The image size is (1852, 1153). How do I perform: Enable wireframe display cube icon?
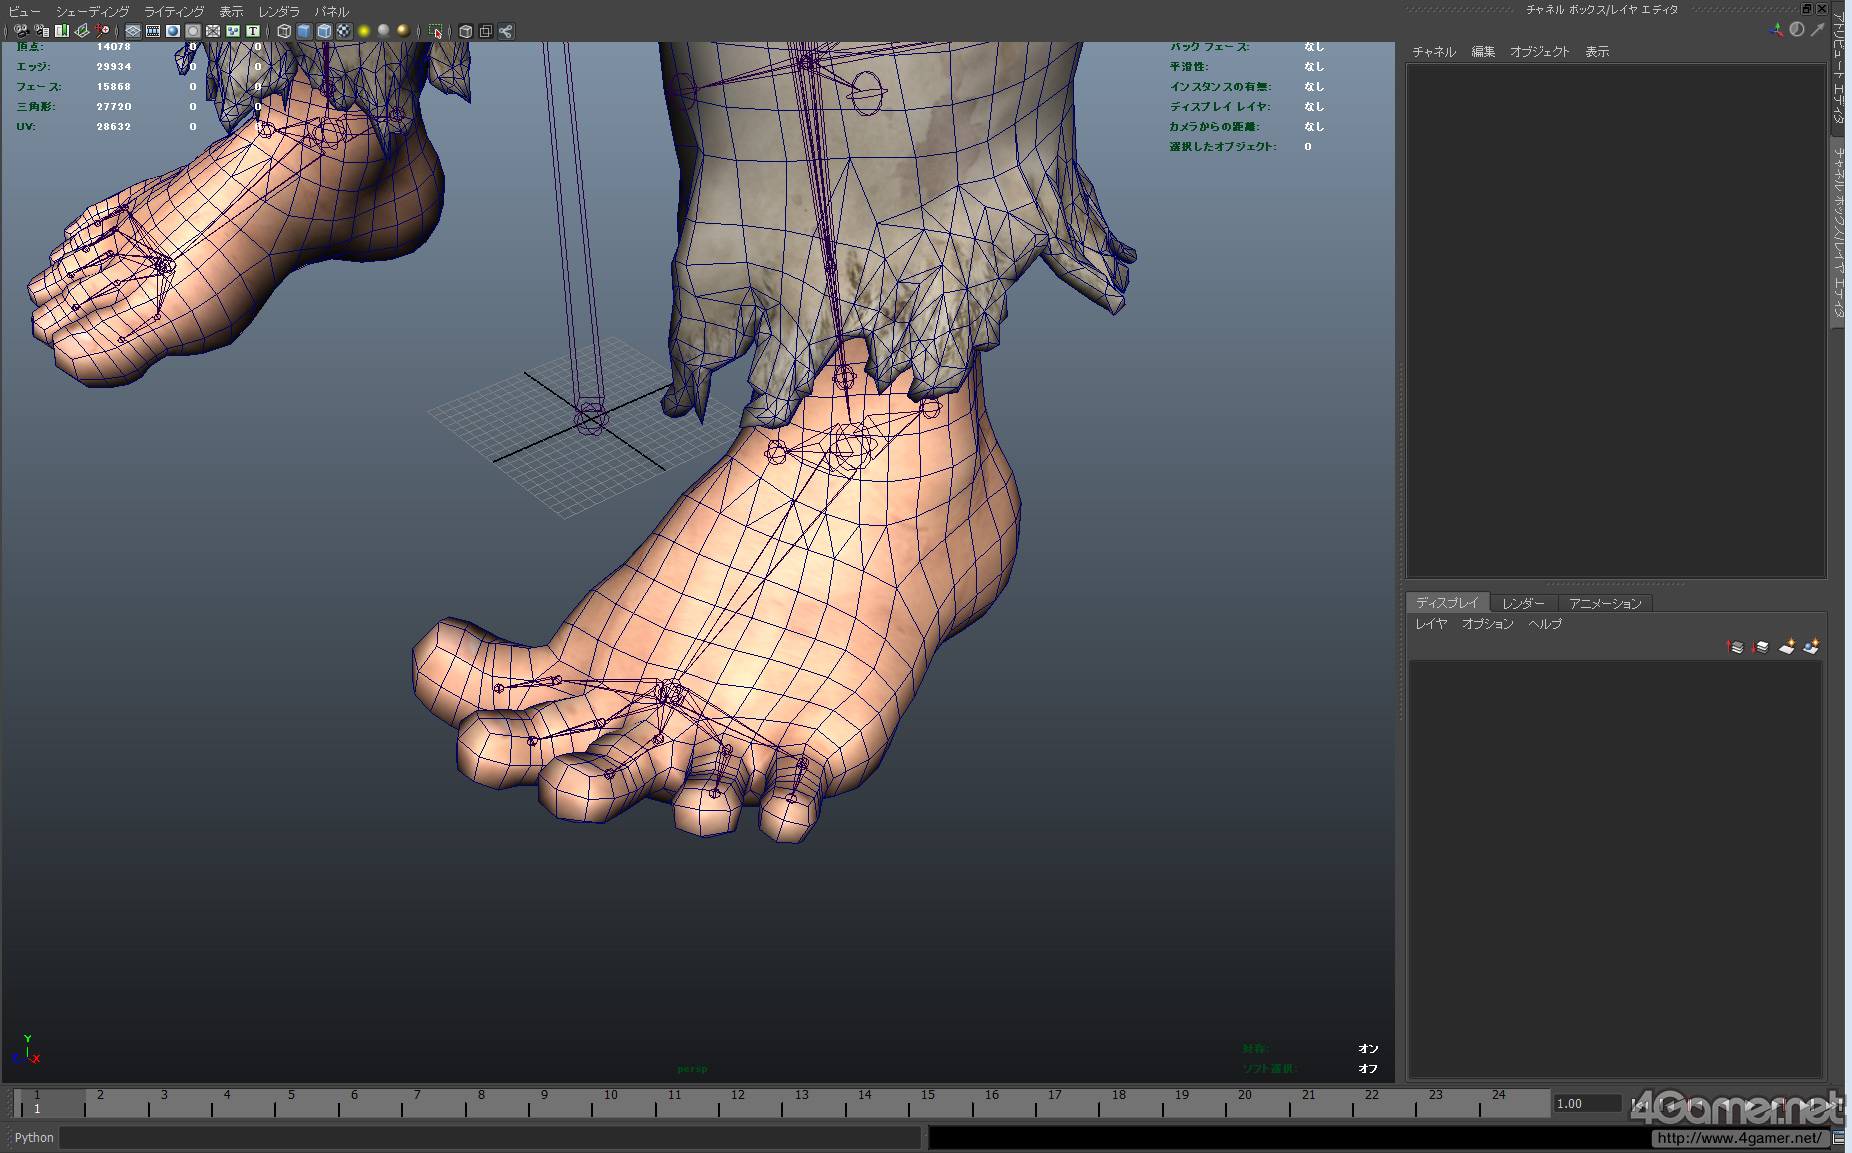pos(284,31)
